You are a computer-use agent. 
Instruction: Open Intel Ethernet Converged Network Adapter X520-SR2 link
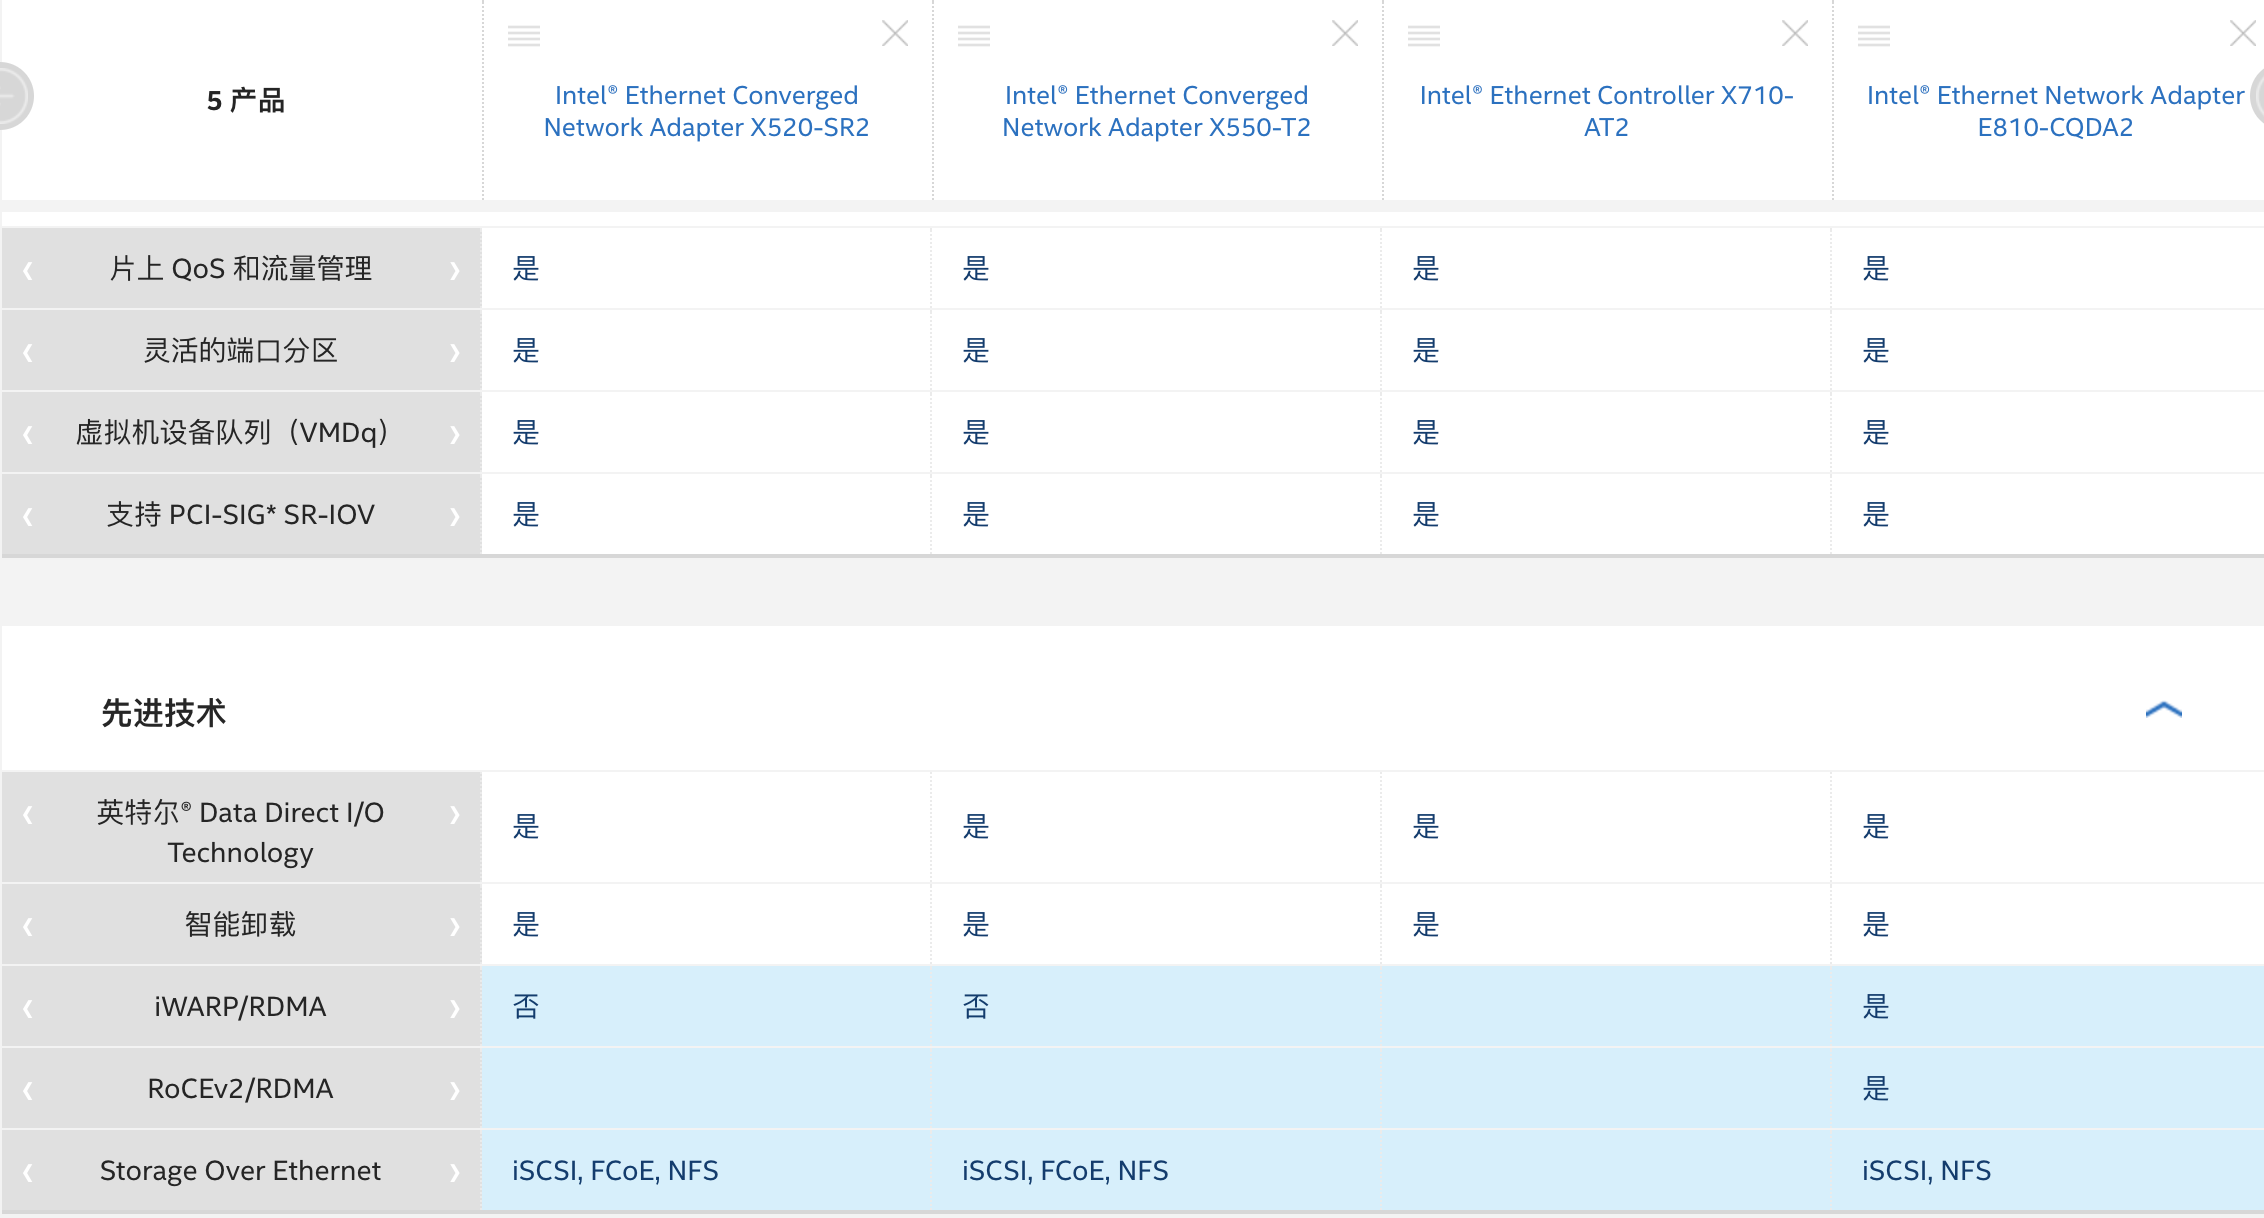tap(706, 111)
